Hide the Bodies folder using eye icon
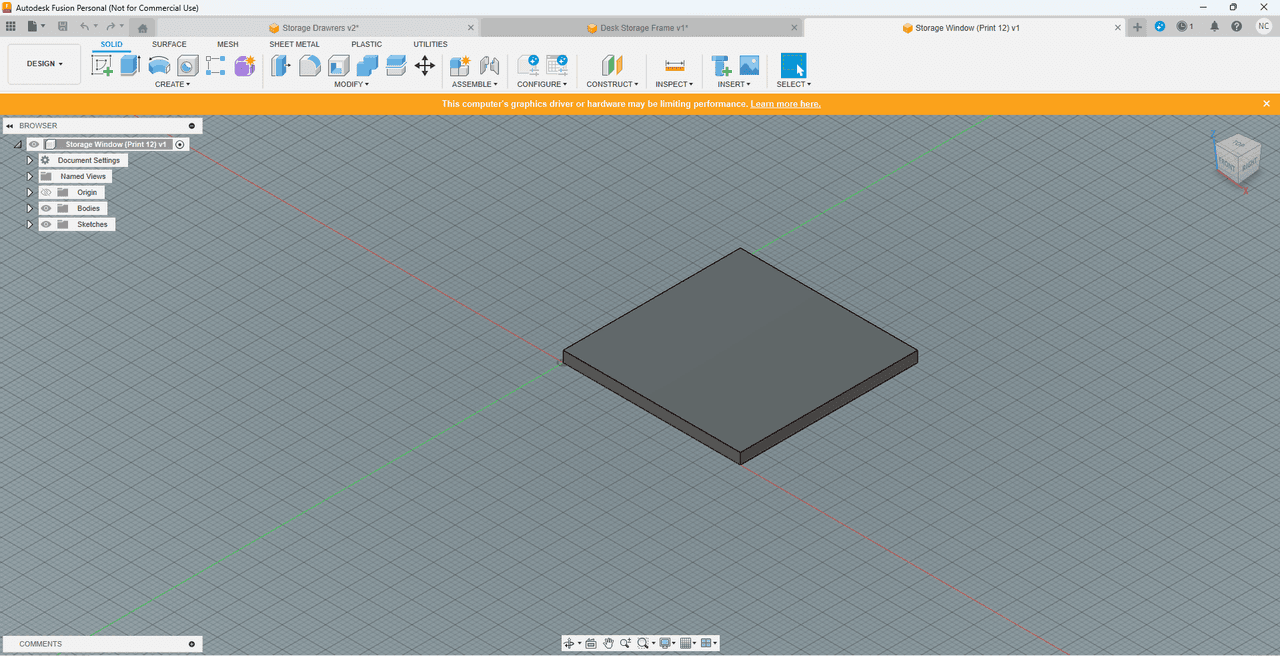Viewport: 1280px width, 656px height. 46,208
